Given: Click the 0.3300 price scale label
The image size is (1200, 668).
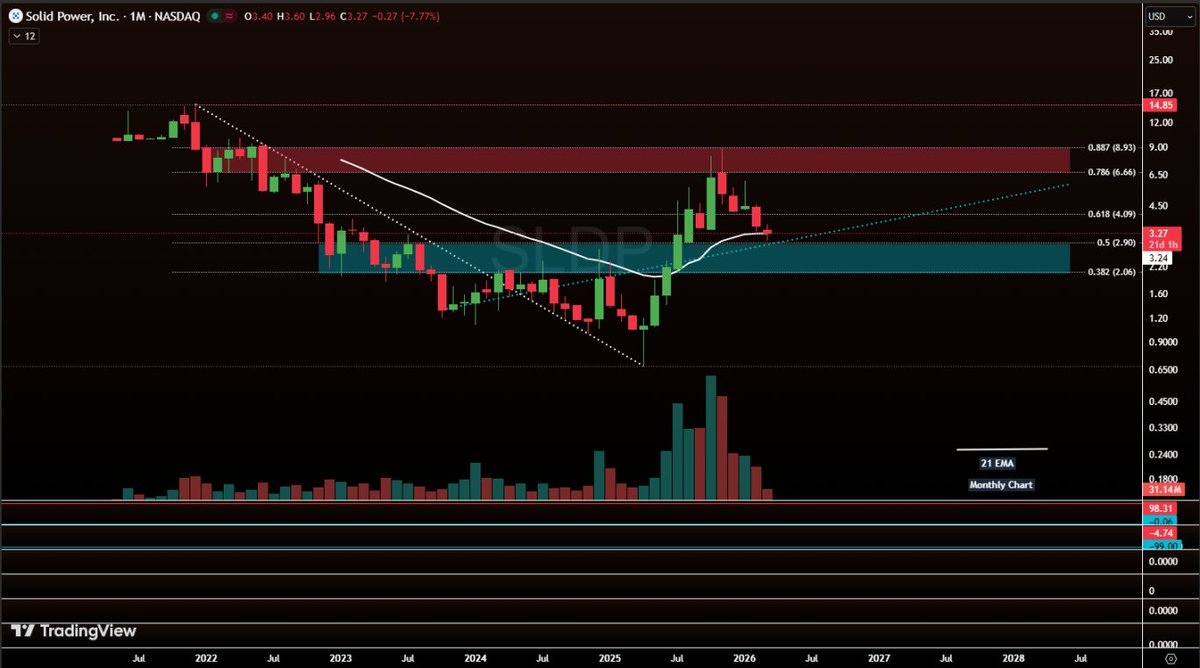Looking at the screenshot, I should (x=1164, y=427).
